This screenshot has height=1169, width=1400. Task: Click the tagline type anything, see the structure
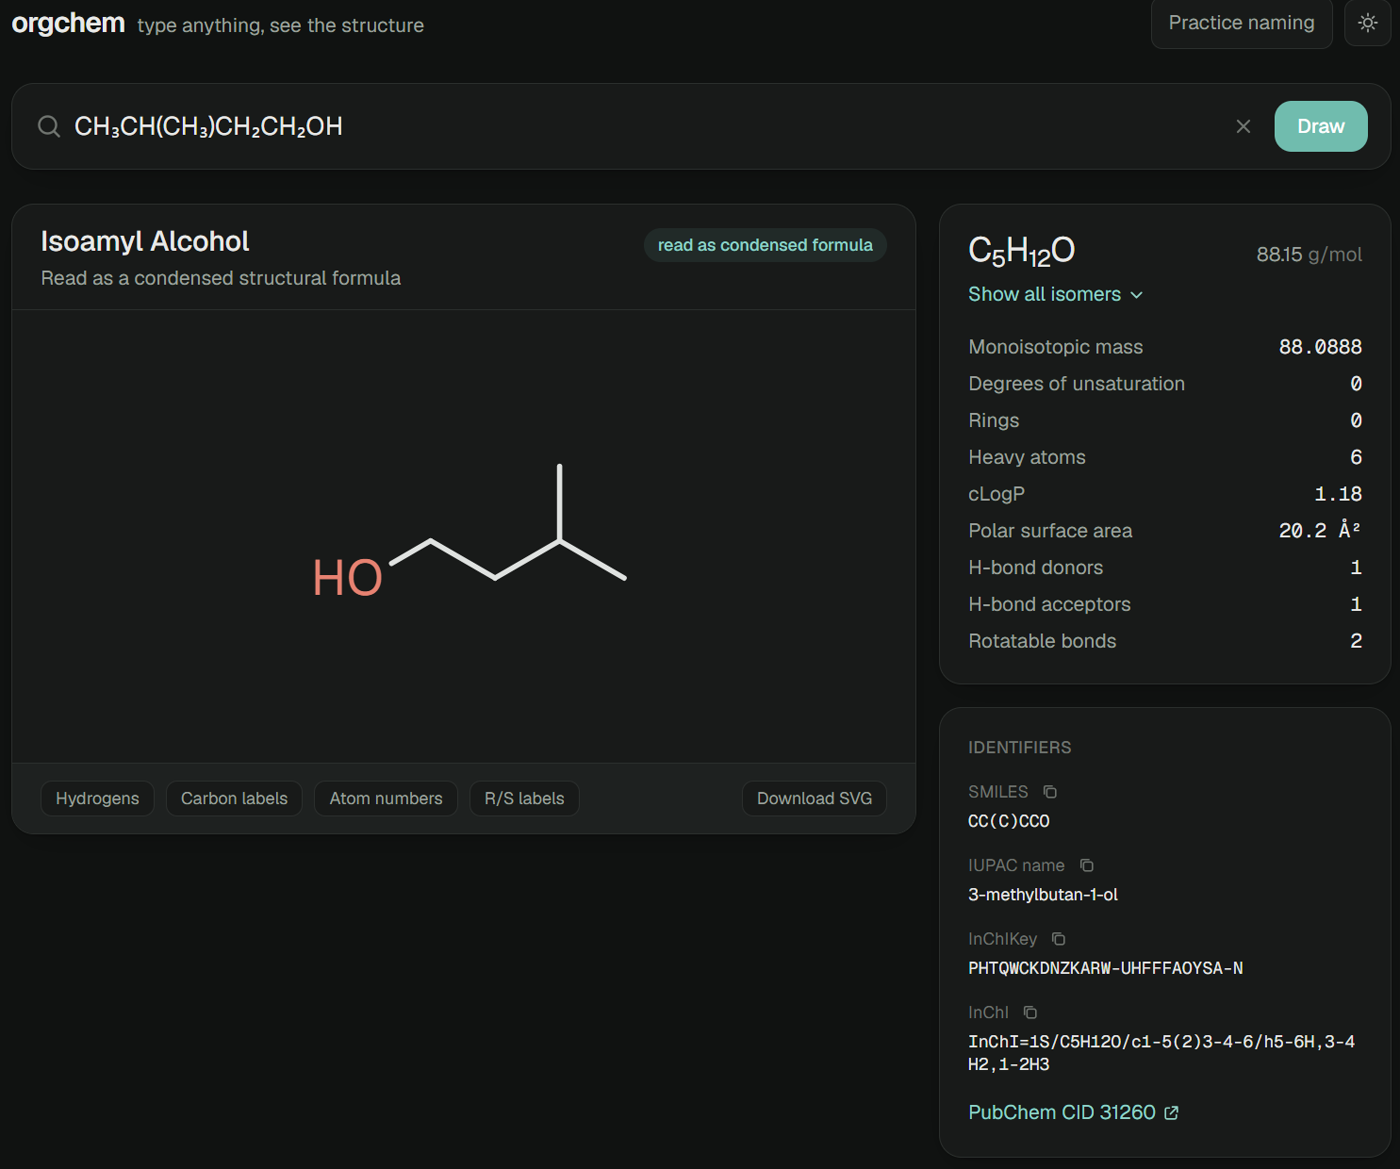pyautogui.click(x=280, y=25)
